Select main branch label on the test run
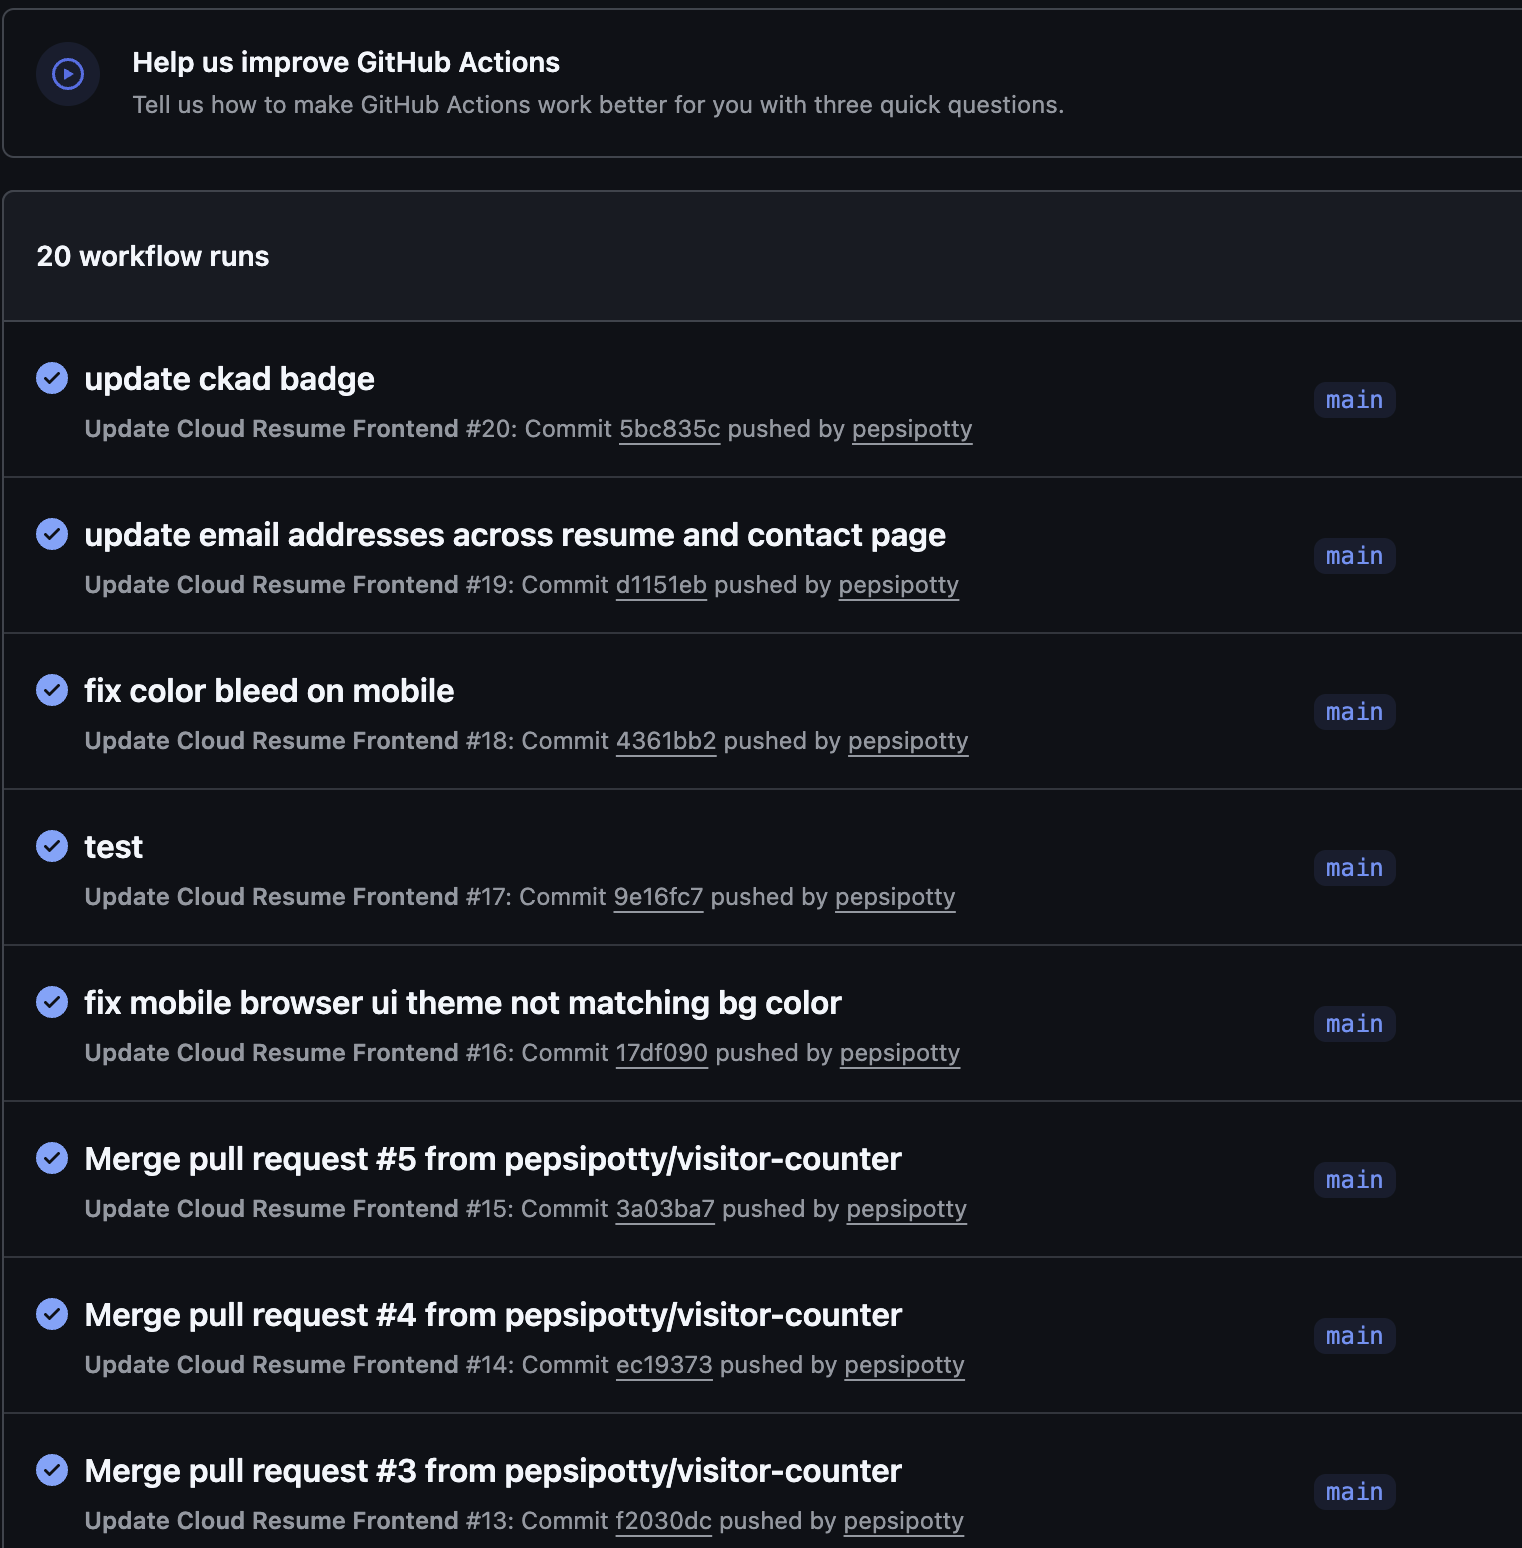1522x1548 pixels. [x=1354, y=868]
